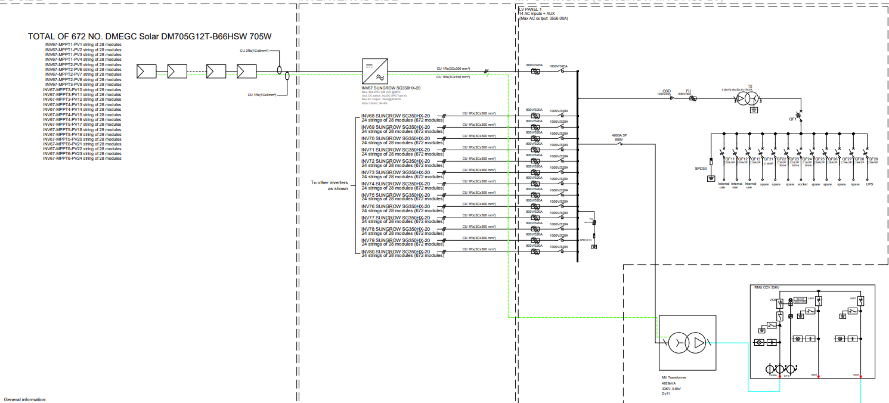Image resolution: width=889 pixels, height=403 pixels.
Task: Select the second PV module symbol in string
Action: [x=177, y=71]
